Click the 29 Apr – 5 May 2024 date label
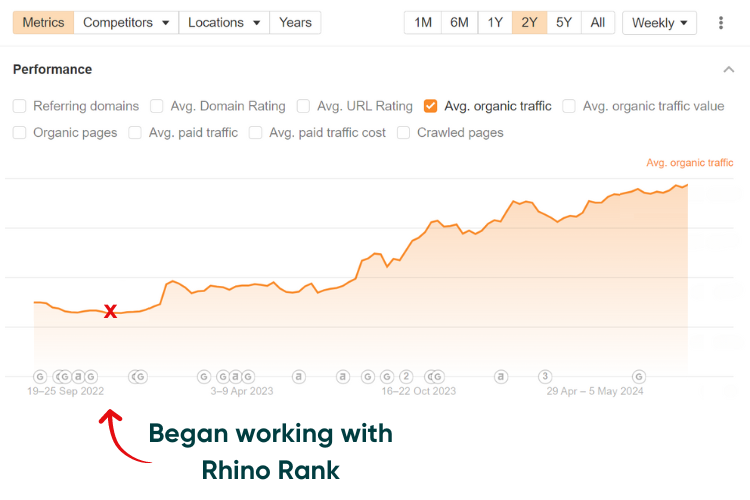This screenshot has height=500, width=750. click(x=595, y=391)
